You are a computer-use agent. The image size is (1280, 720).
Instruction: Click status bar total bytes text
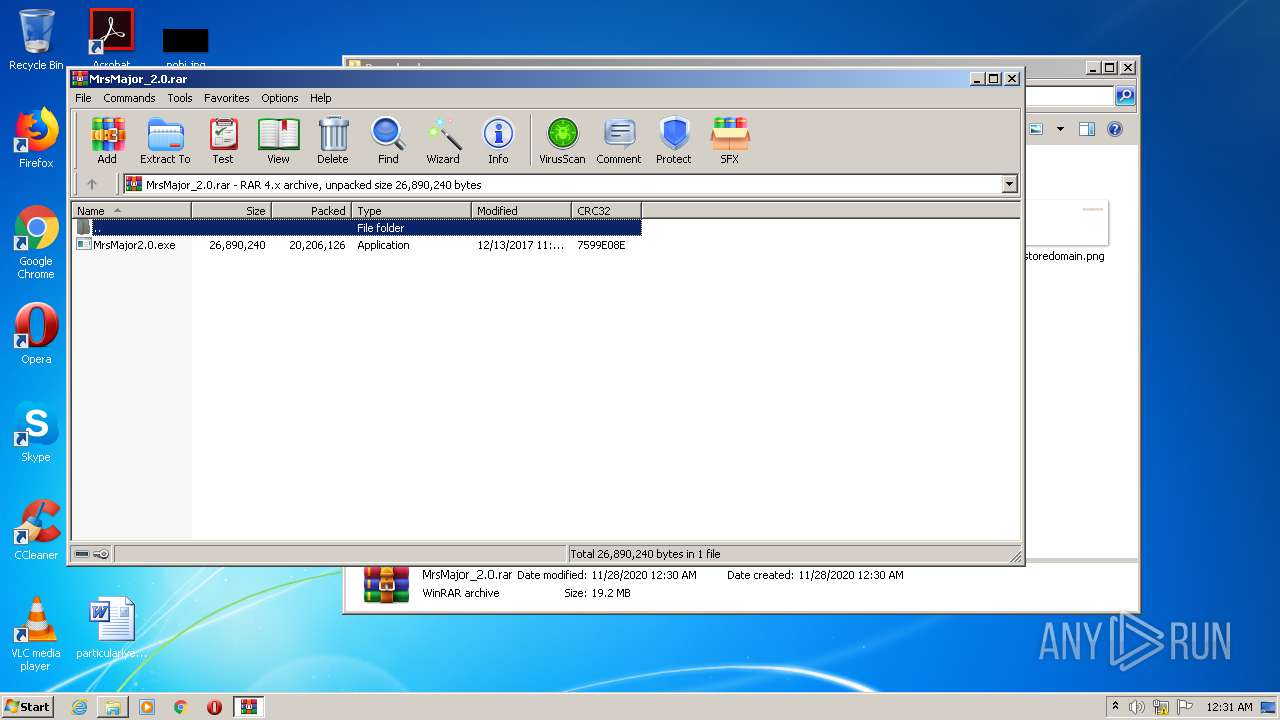pyautogui.click(x=645, y=554)
